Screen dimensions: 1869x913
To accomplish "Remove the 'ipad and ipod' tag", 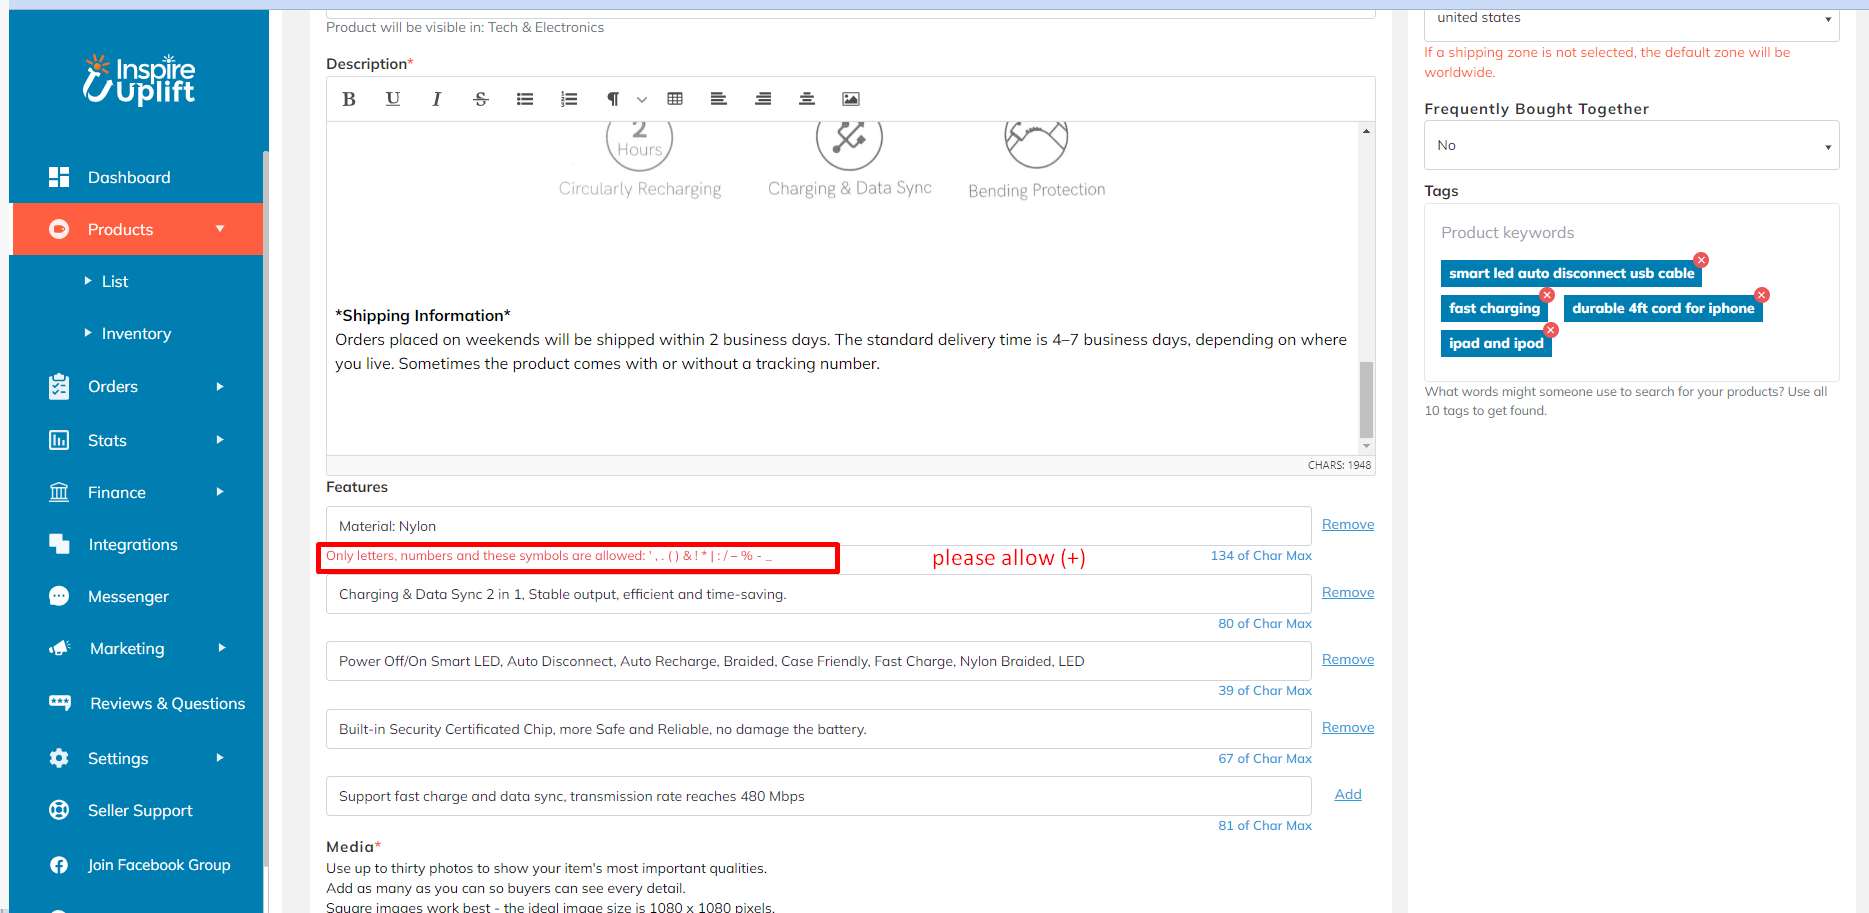I will click(1550, 330).
